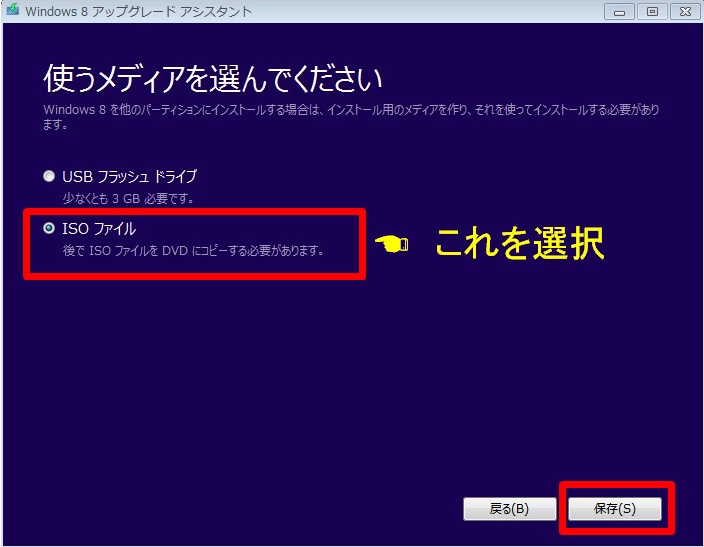The width and height of the screenshot is (704, 547).
Task: Maximize the upgrade assistant window
Action: point(652,12)
